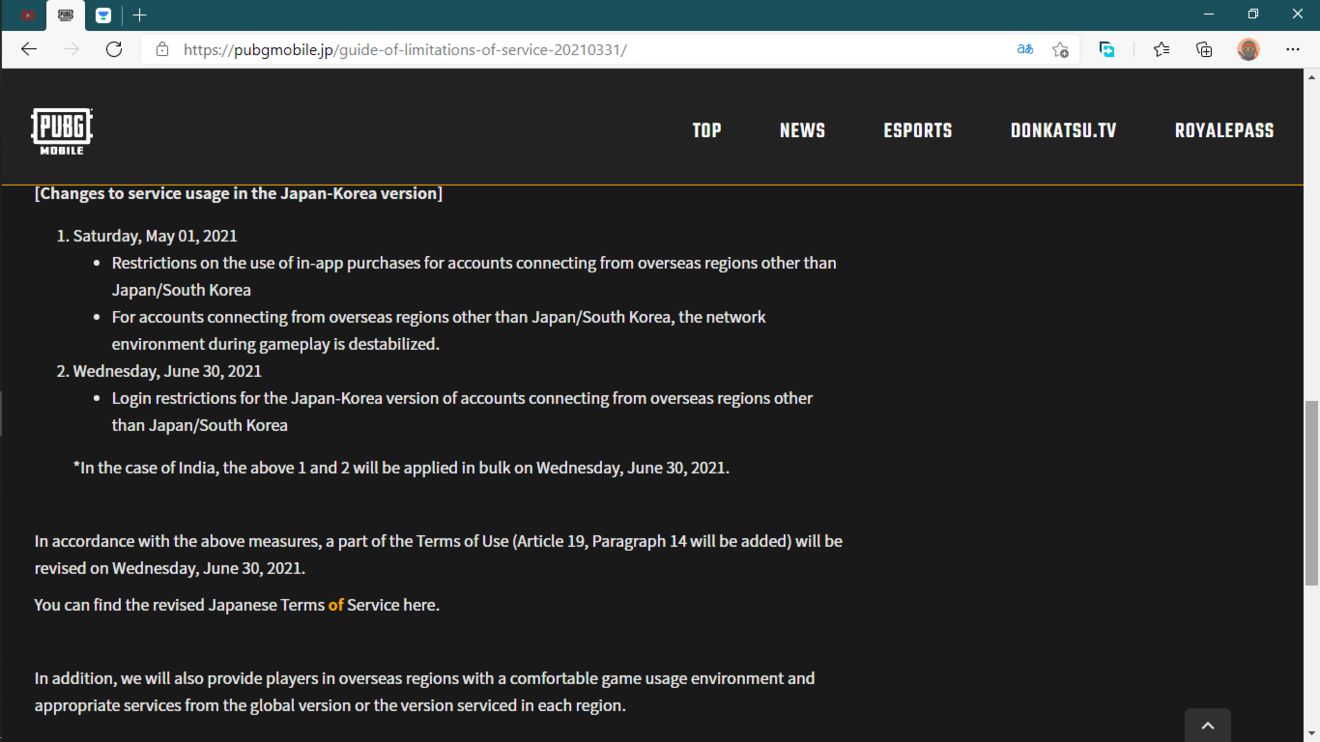Screen dimensions: 1320x742
Task: Open browser Settings and more menu
Action: [x=1292, y=49]
